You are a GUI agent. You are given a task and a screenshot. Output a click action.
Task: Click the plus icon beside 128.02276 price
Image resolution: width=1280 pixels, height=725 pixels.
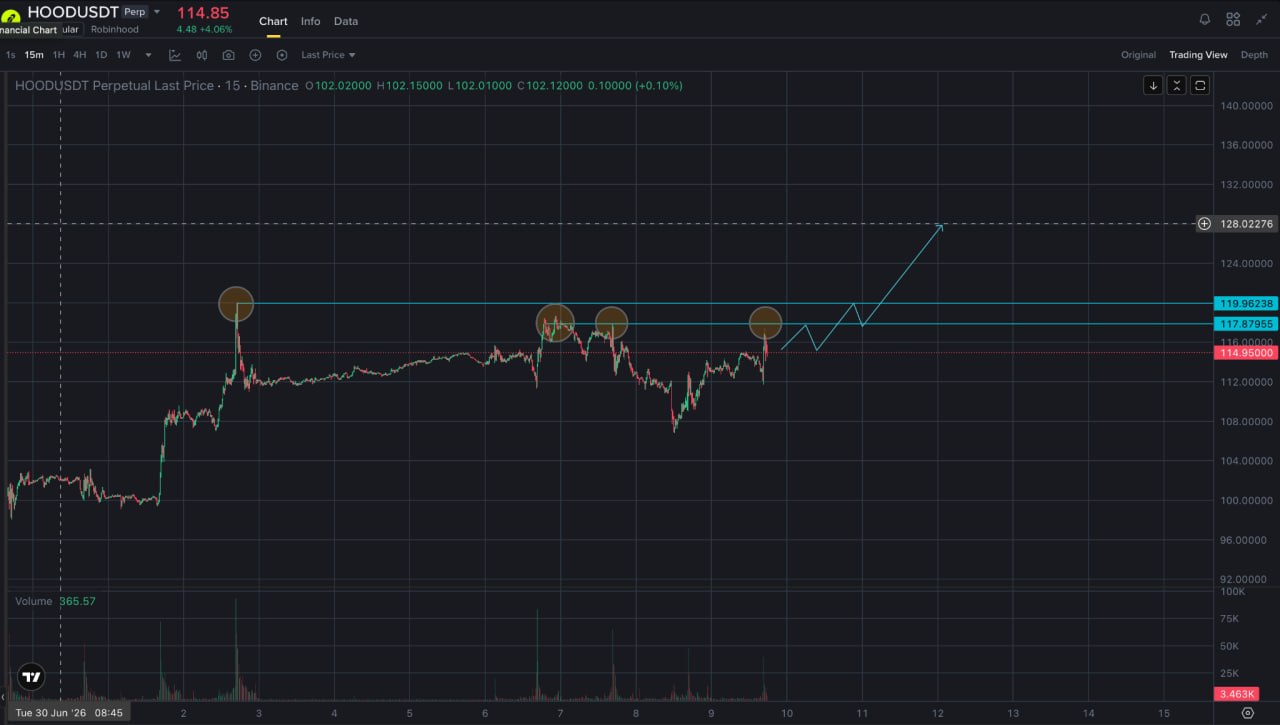click(1204, 224)
